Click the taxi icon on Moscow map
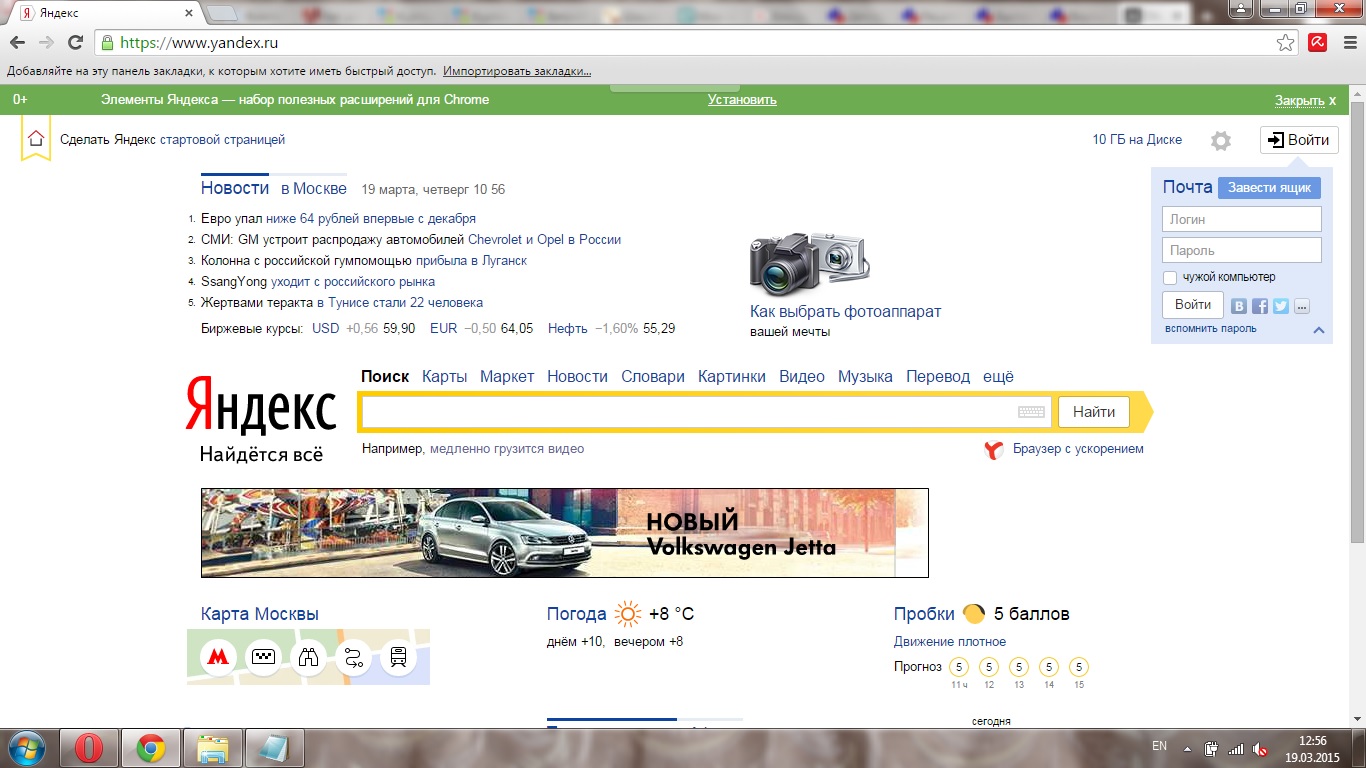The width and height of the screenshot is (1366, 768). point(263,657)
